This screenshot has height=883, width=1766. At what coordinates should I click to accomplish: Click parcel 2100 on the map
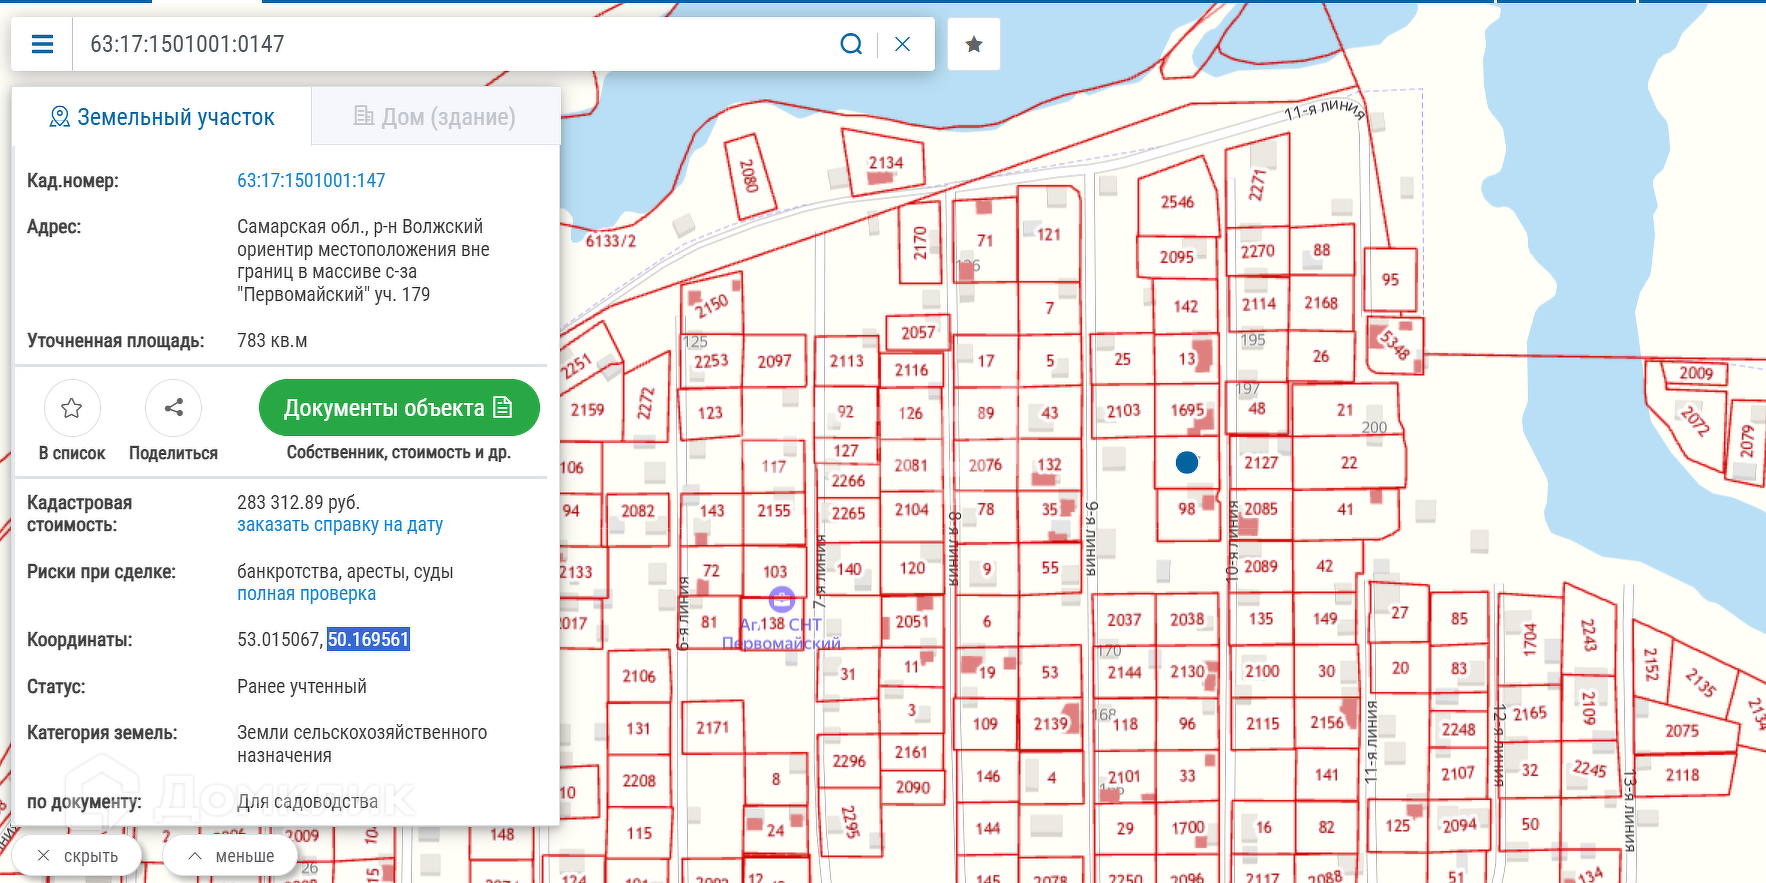click(1261, 672)
